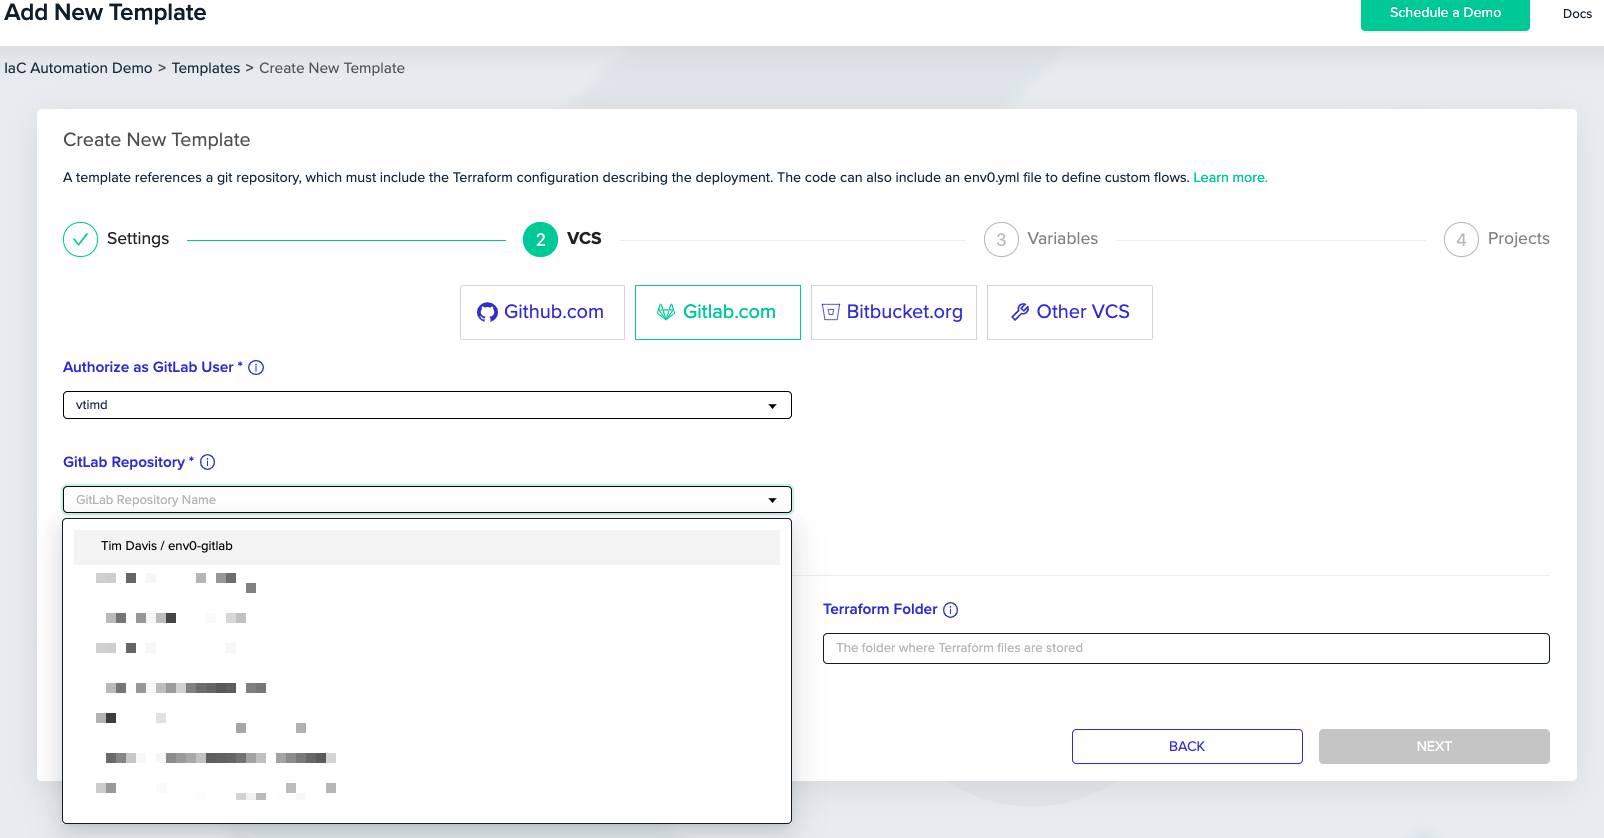Screen dimensions: 1604x838
Task: Click the Terraform Folder field label
Action: point(880,609)
